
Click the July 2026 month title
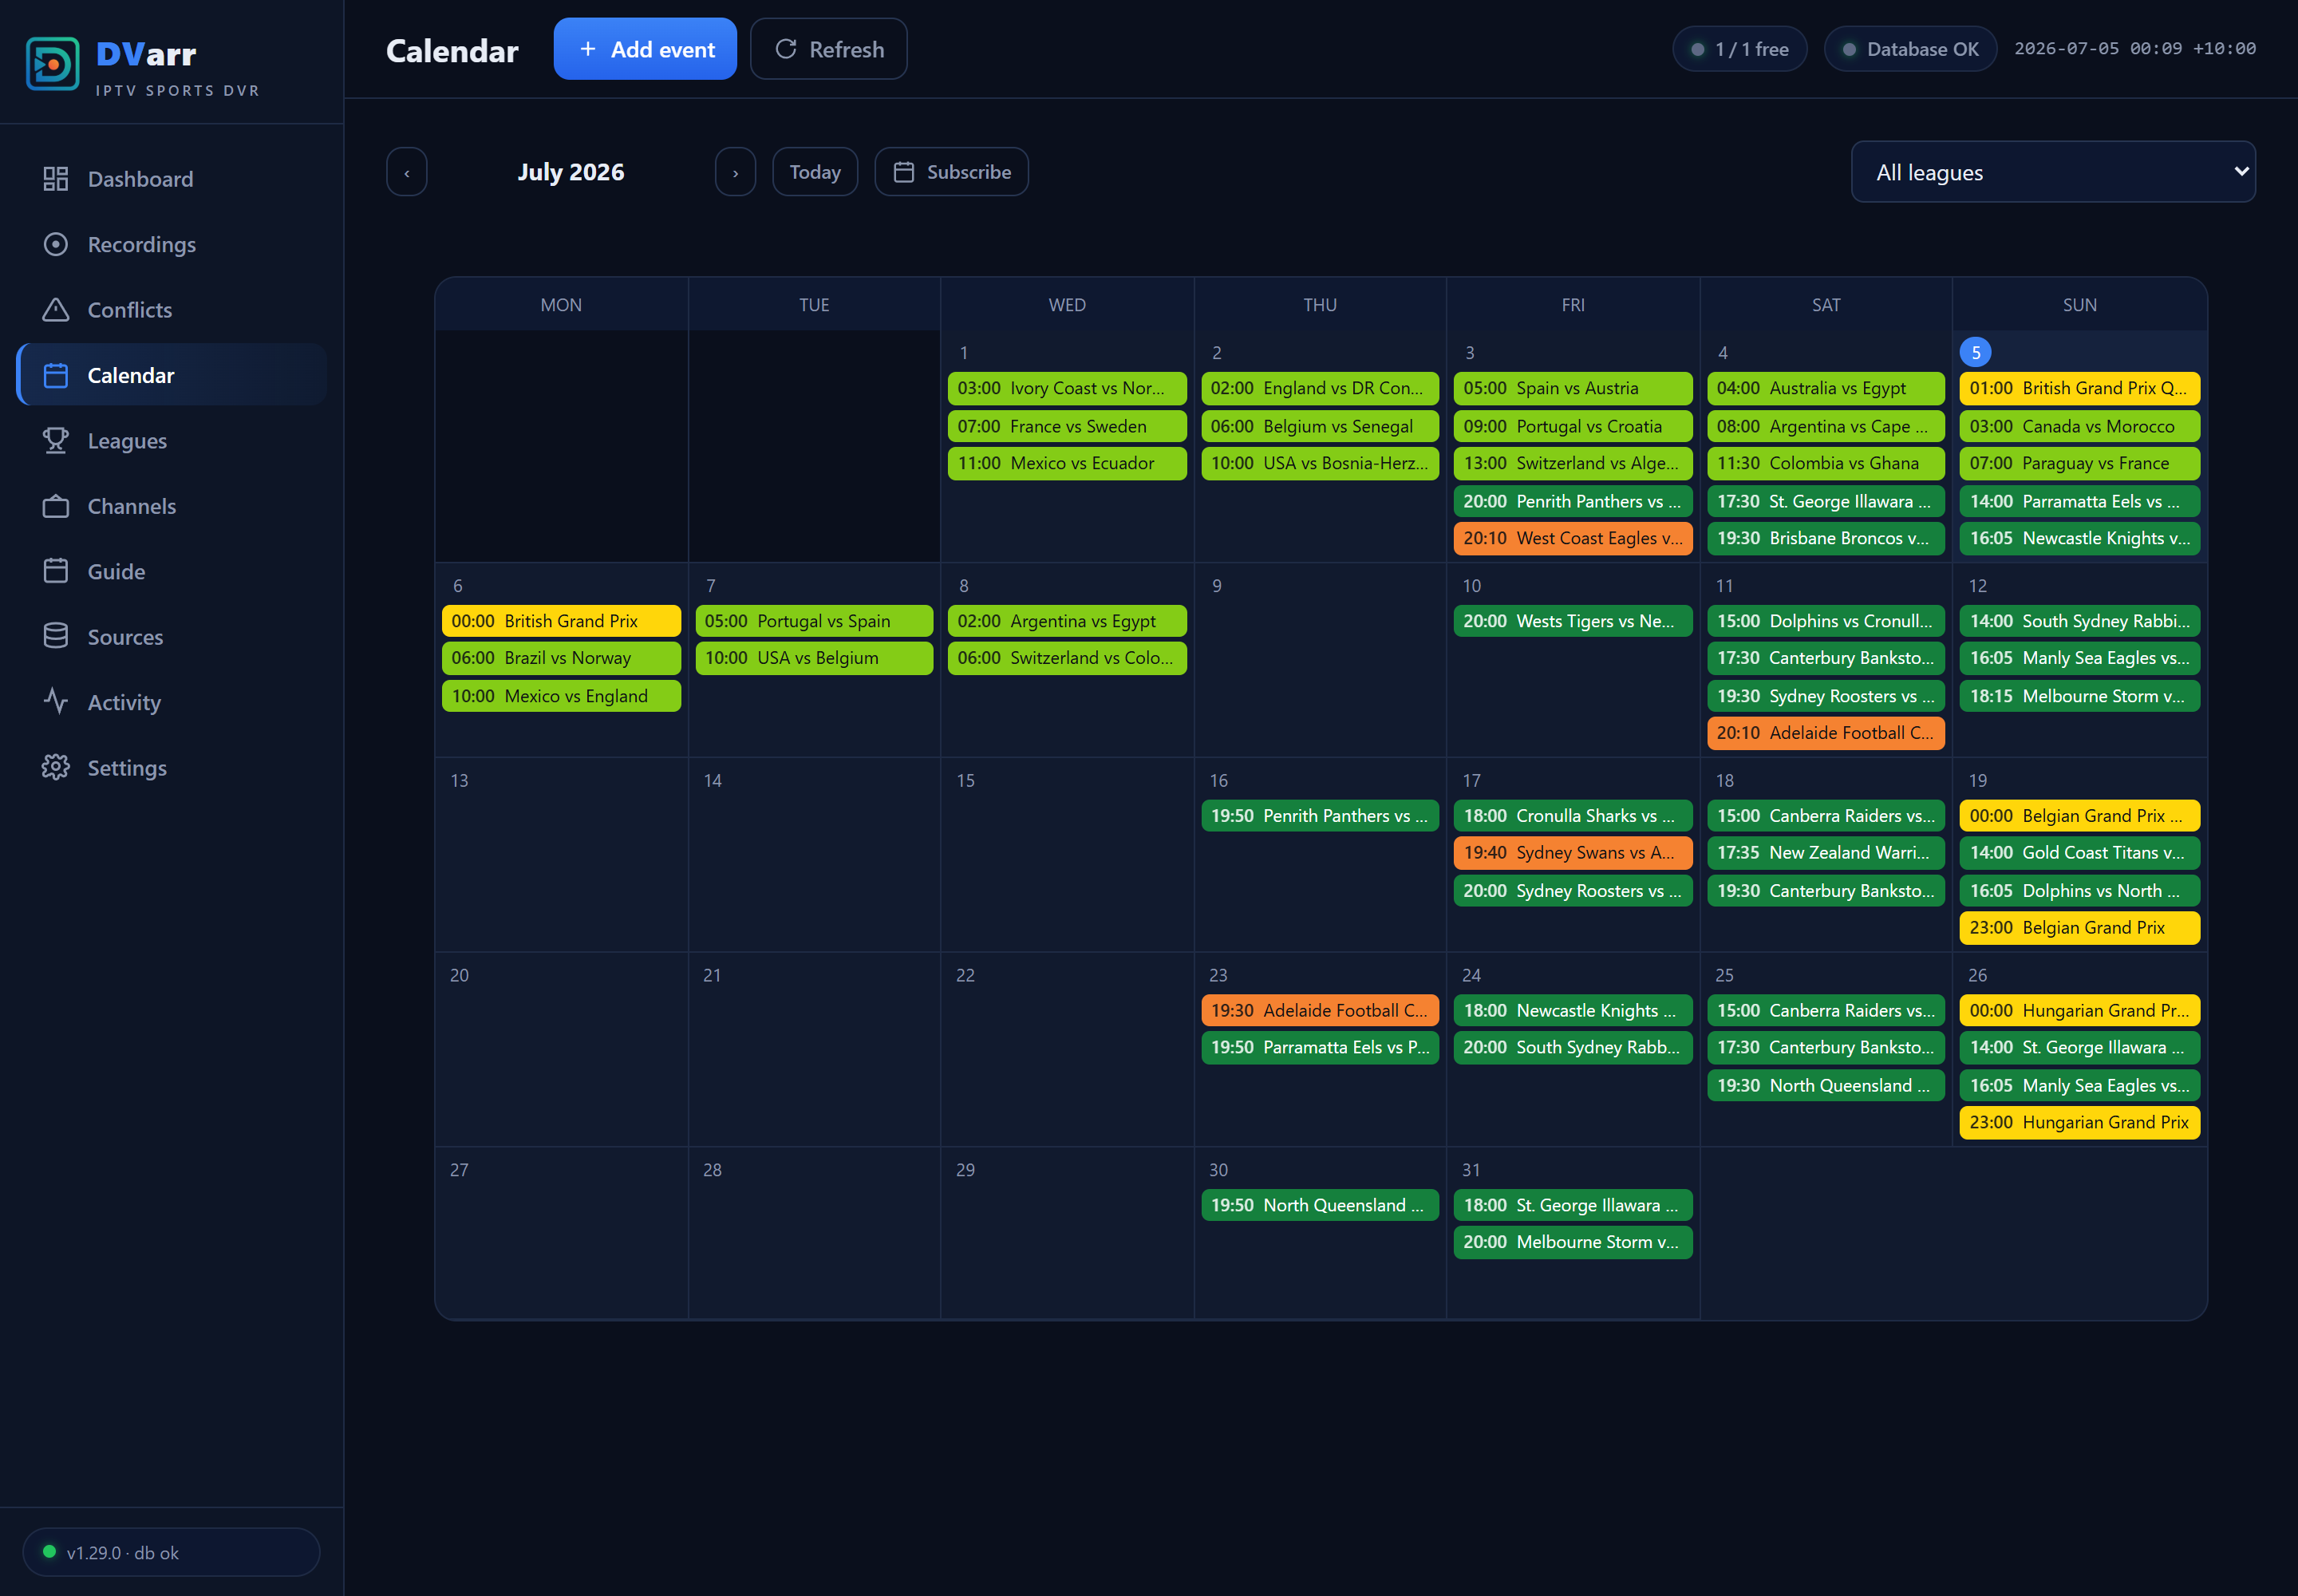coord(571,172)
